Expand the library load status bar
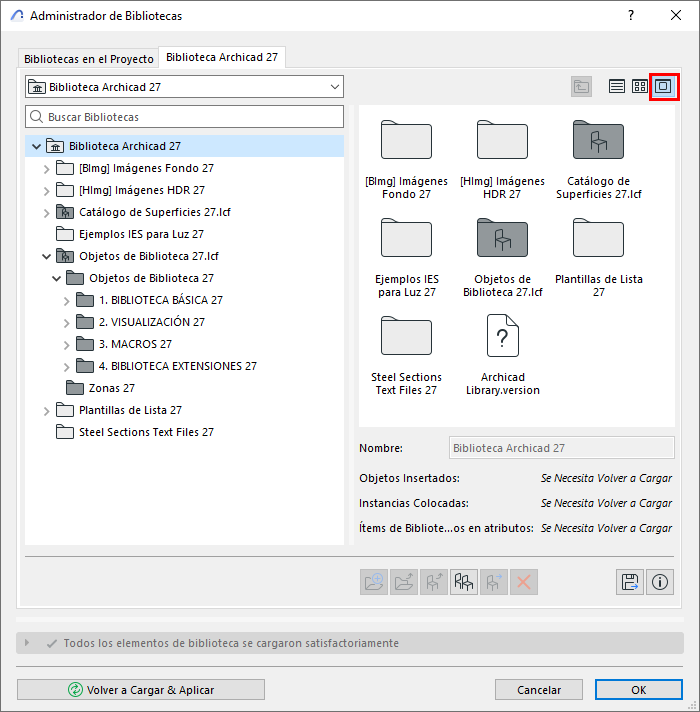The image size is (700, 712). (27, 643)
